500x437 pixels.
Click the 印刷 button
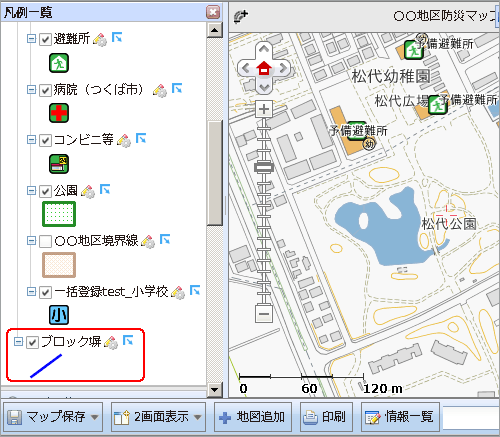click(x=326, y=417)
